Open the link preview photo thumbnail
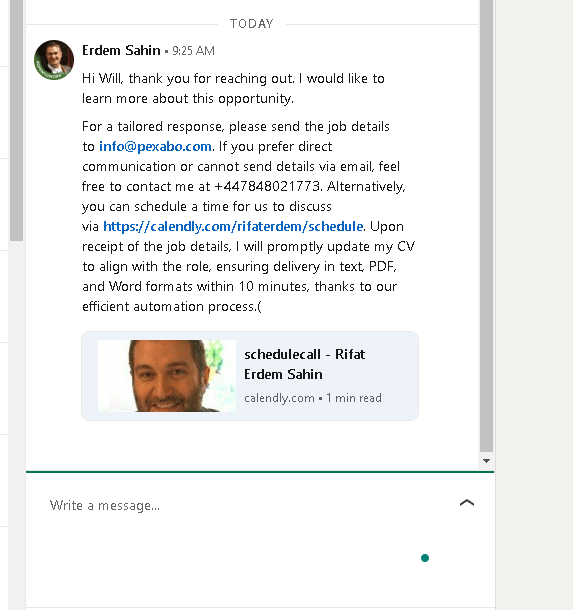Viewport: 573px width, 610px height. (x=167, y=376)
